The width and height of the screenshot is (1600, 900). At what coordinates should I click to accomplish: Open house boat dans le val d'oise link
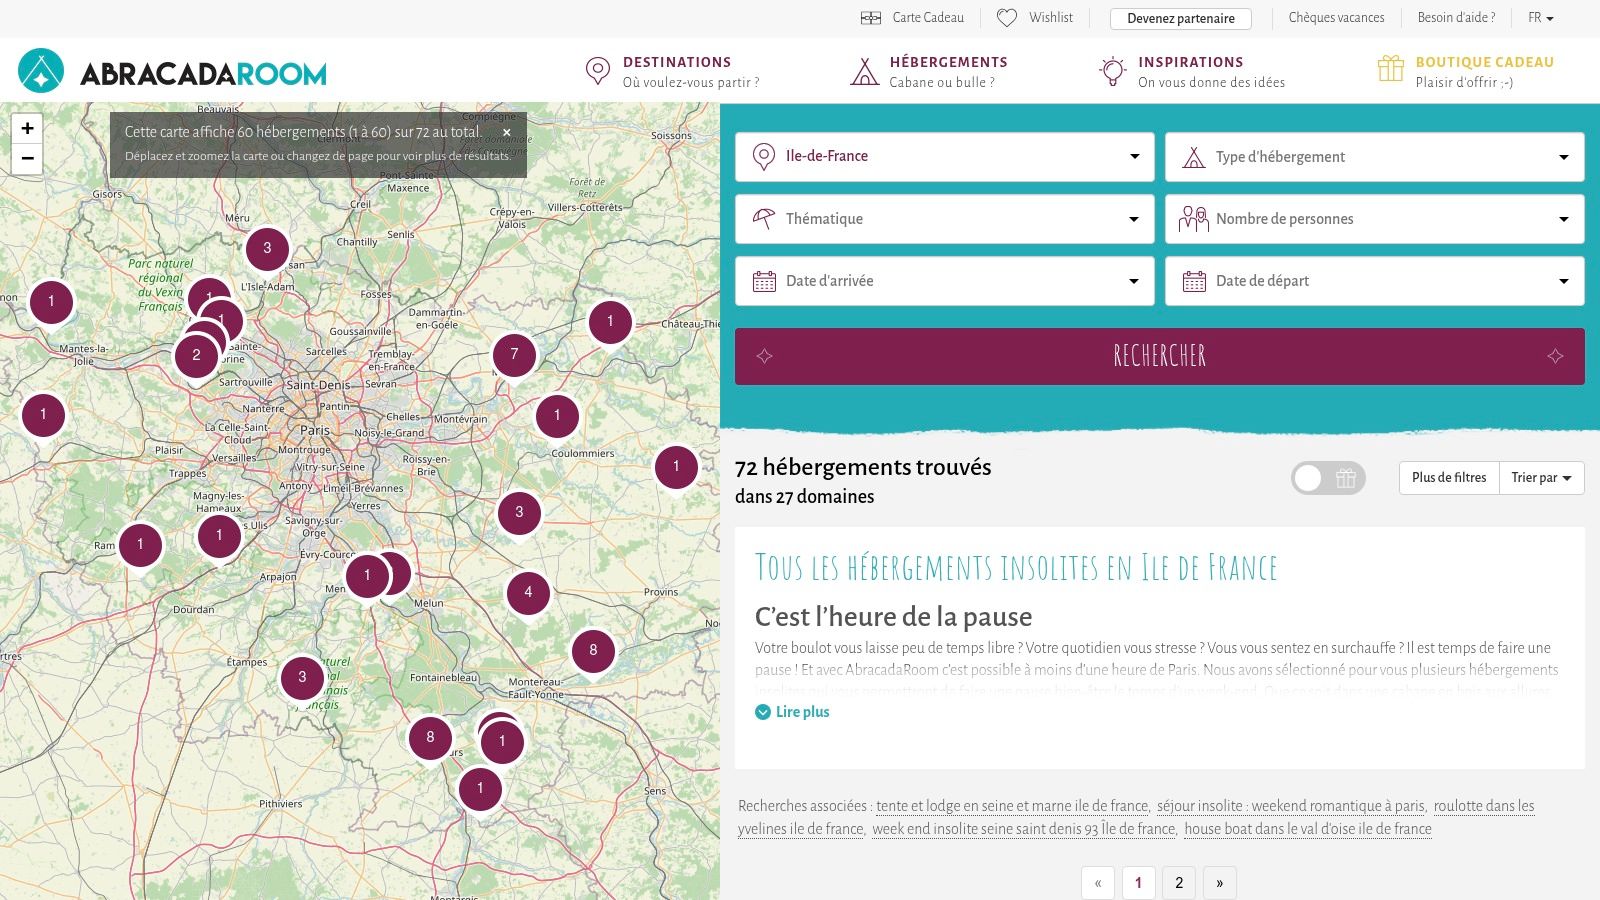coord(1308,829)
